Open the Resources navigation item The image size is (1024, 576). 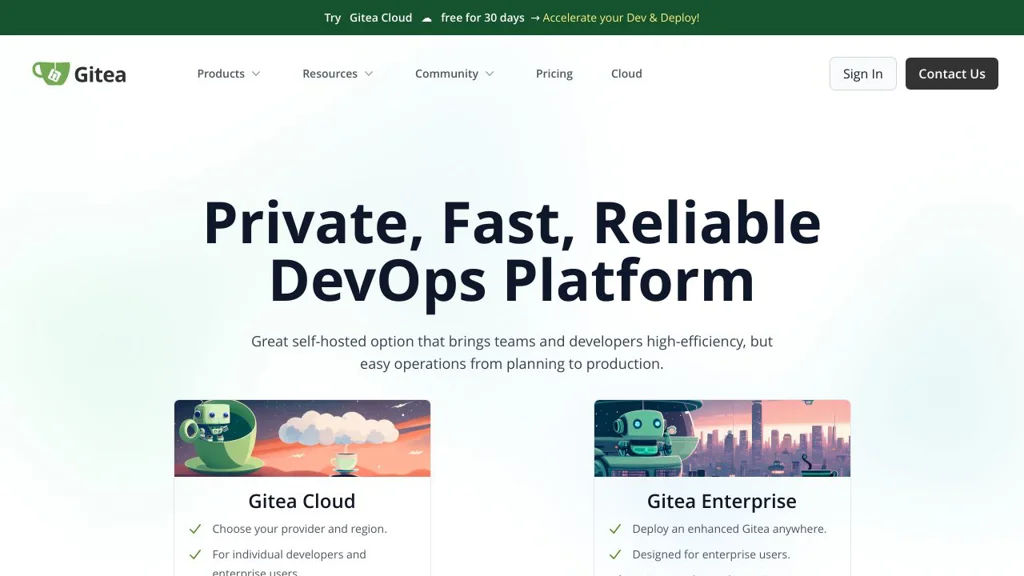click(x=330, y=74)
